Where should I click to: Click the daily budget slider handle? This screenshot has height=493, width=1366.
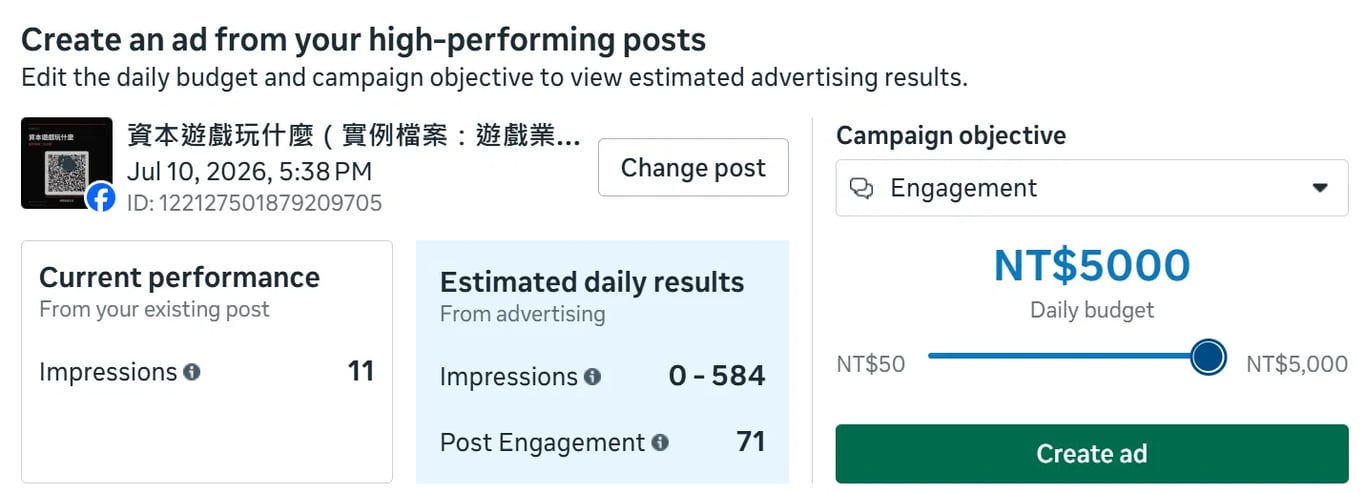click(1209, 356)
